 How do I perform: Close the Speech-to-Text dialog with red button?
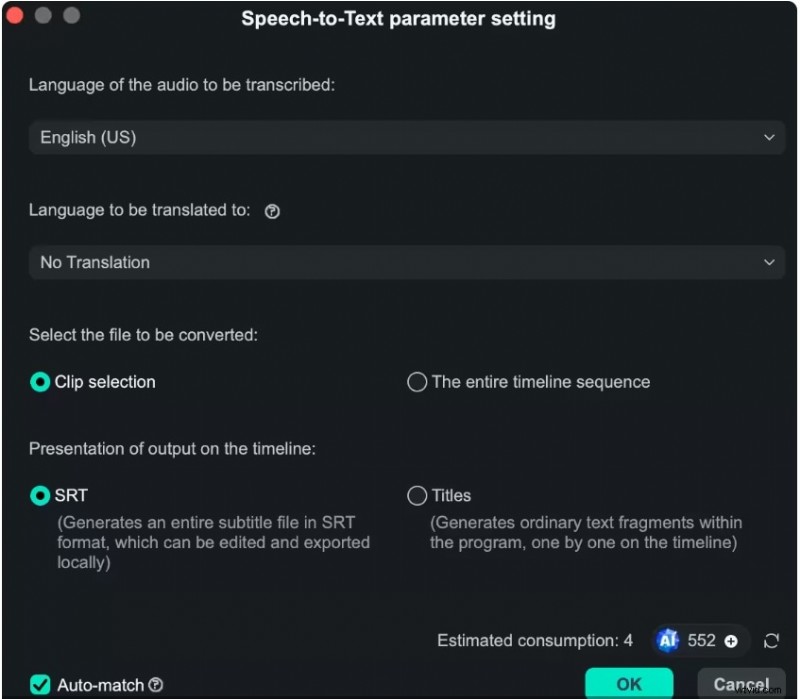tap(16, 16)
